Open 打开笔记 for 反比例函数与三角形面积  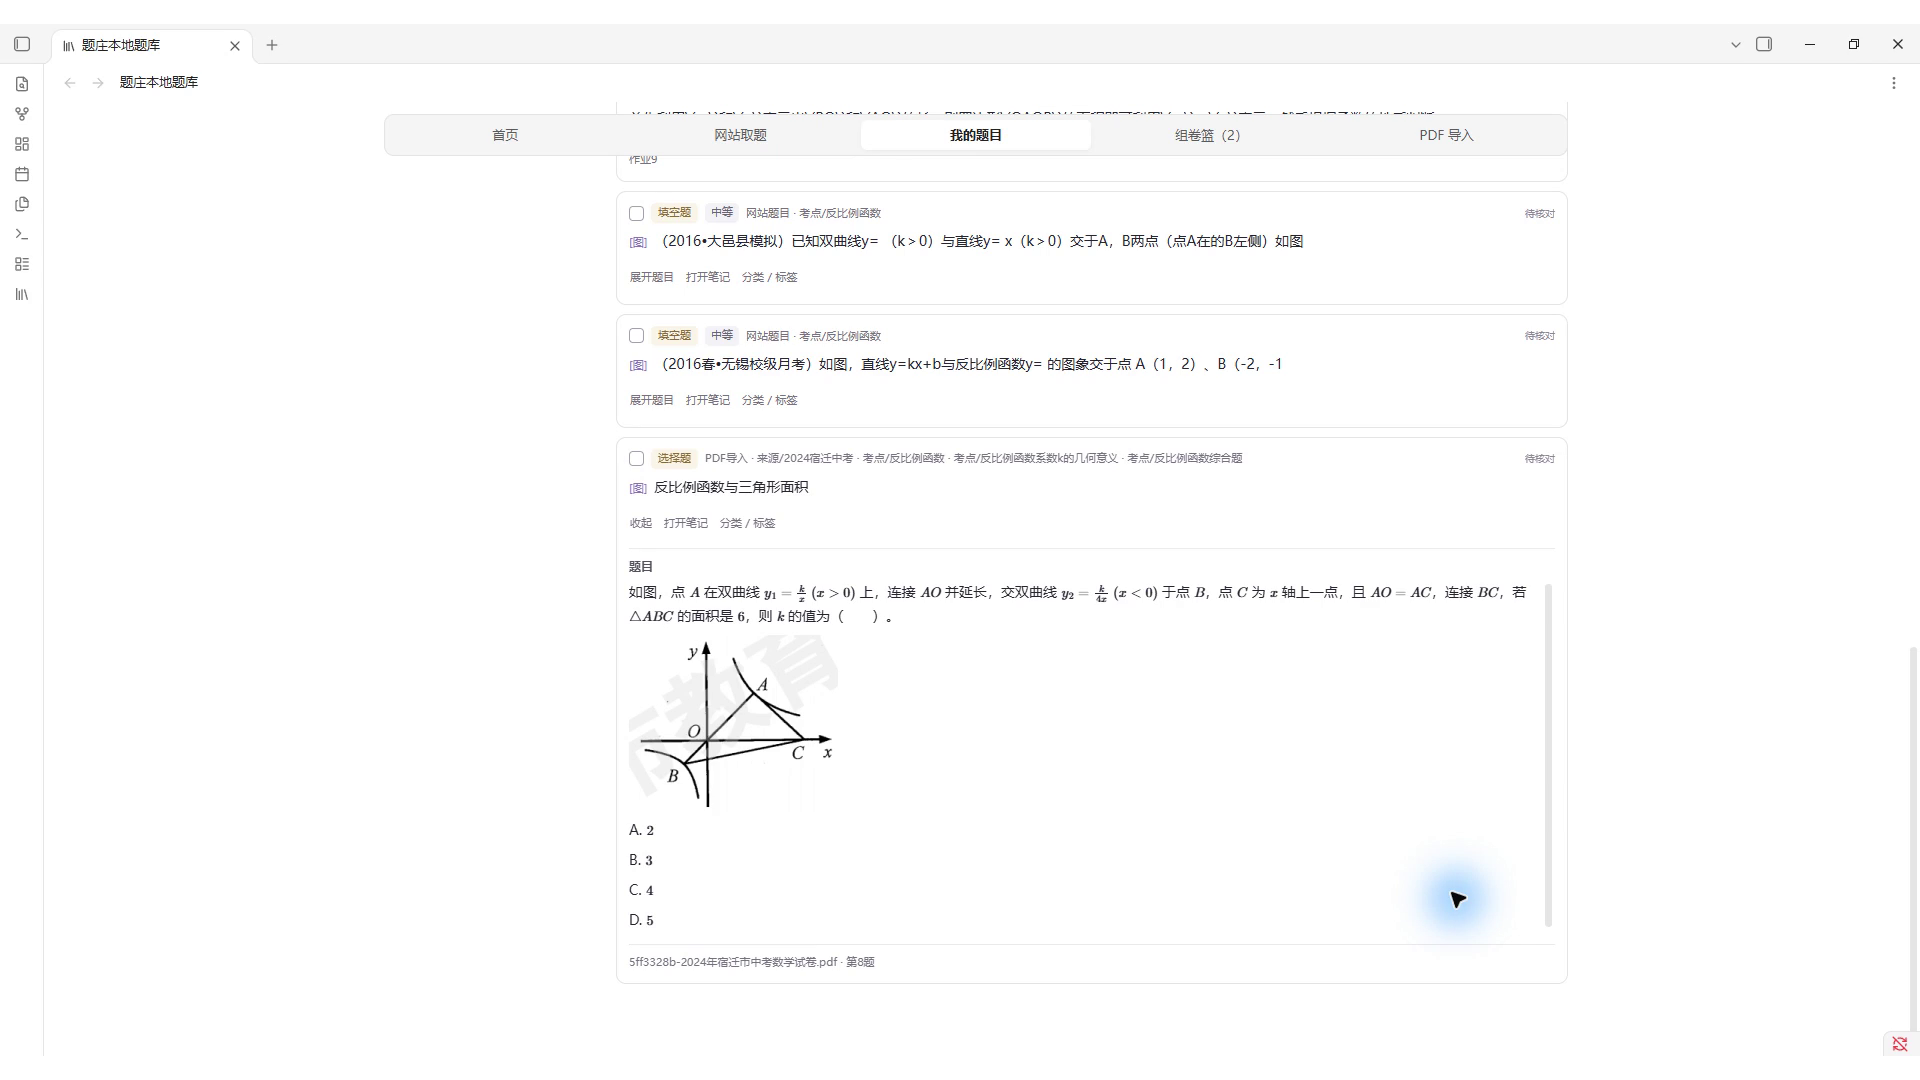(686, 523)
